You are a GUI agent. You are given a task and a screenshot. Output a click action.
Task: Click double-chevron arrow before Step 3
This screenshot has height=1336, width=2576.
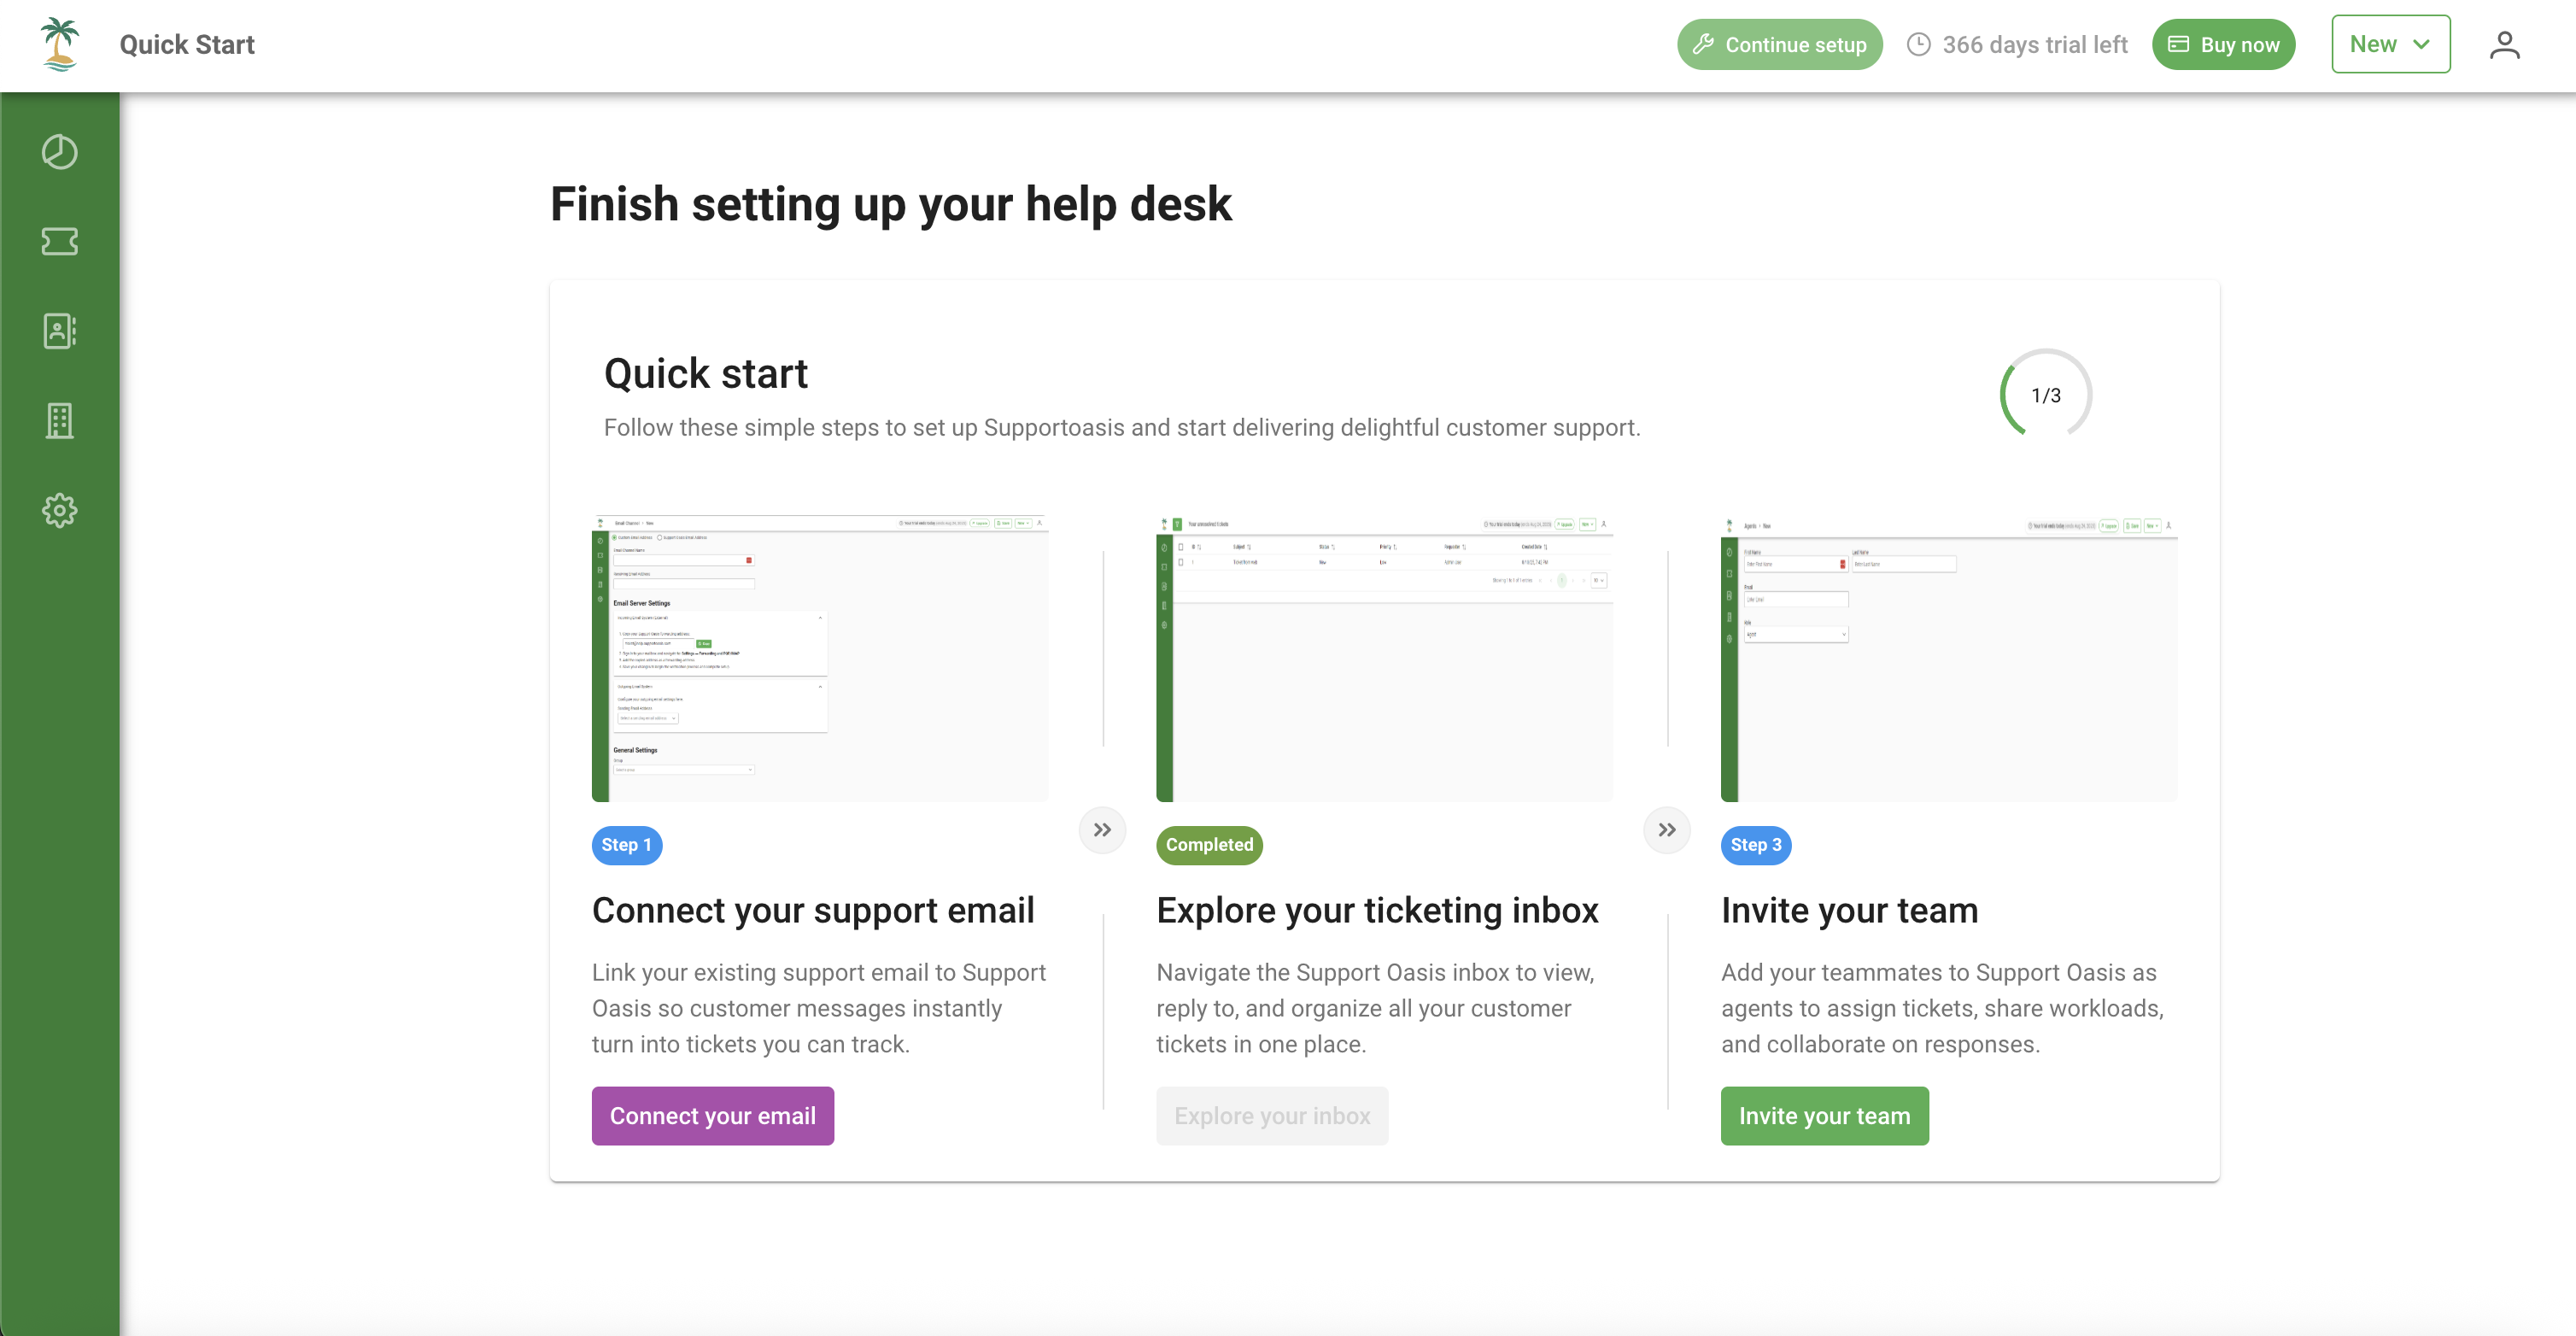[1666, 830]
